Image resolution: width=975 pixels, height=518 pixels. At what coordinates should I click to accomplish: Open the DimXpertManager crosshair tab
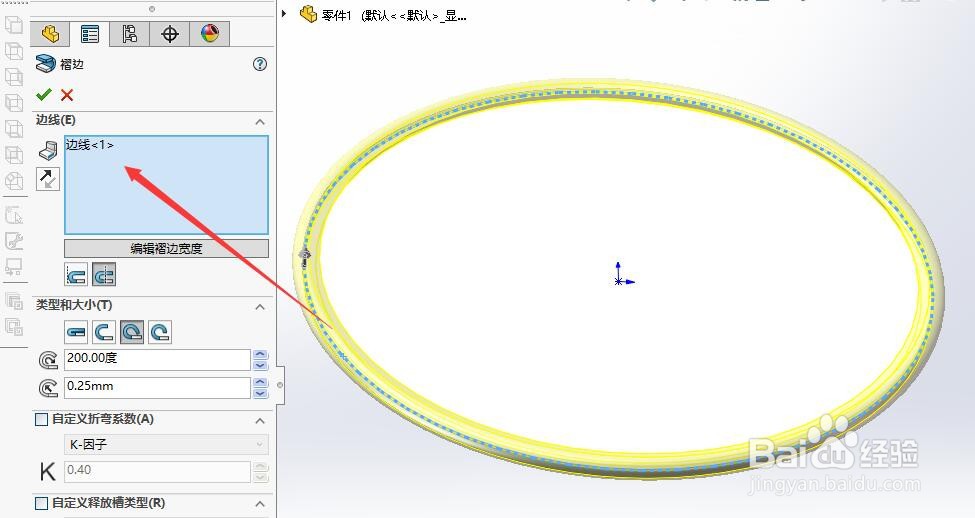tap(170, 34)
